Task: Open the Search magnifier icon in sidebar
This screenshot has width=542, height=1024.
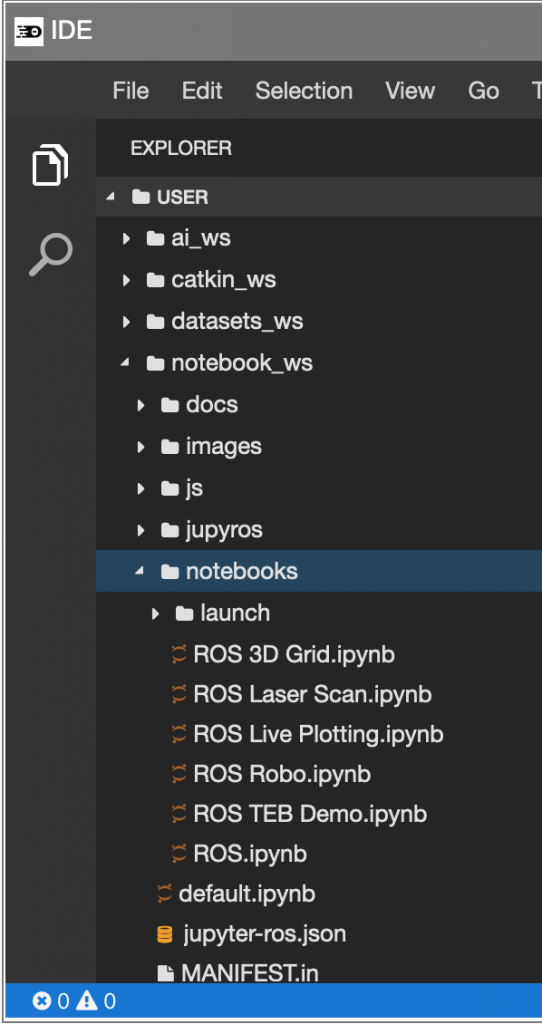Action: (50, 255)
